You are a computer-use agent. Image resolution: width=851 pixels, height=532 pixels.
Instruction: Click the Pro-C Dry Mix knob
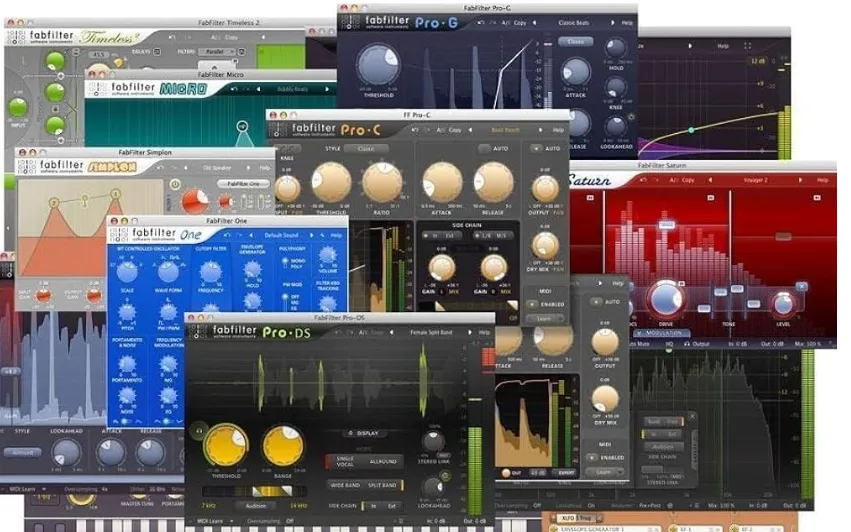coord(544,245)
